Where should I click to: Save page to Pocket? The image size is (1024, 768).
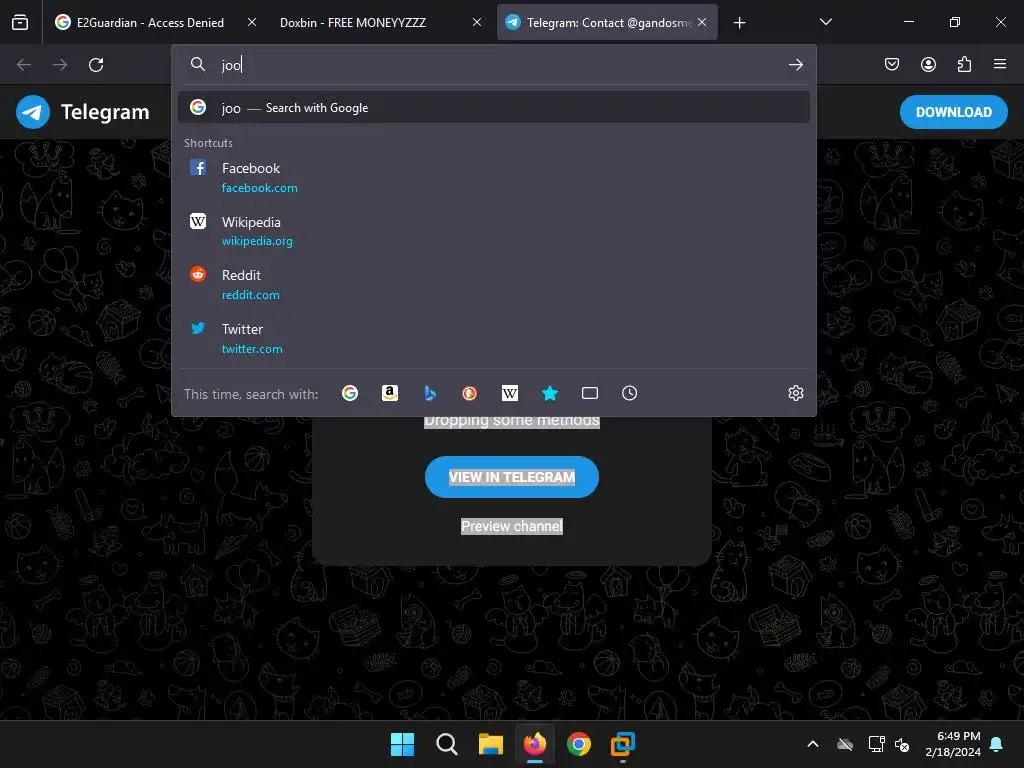point(892,64)
